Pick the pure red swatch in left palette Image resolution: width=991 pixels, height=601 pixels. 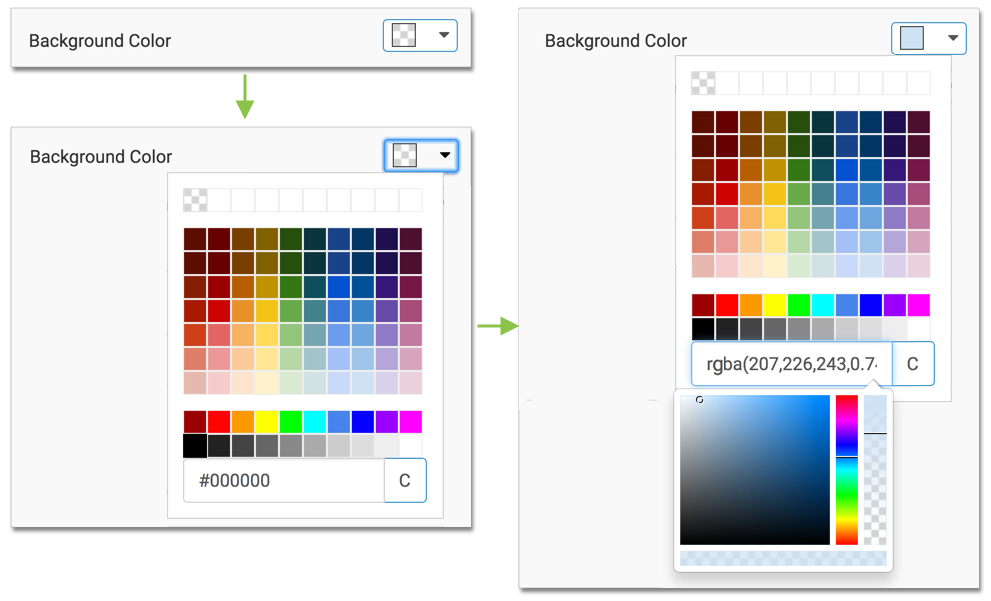[x=219, y=422]
